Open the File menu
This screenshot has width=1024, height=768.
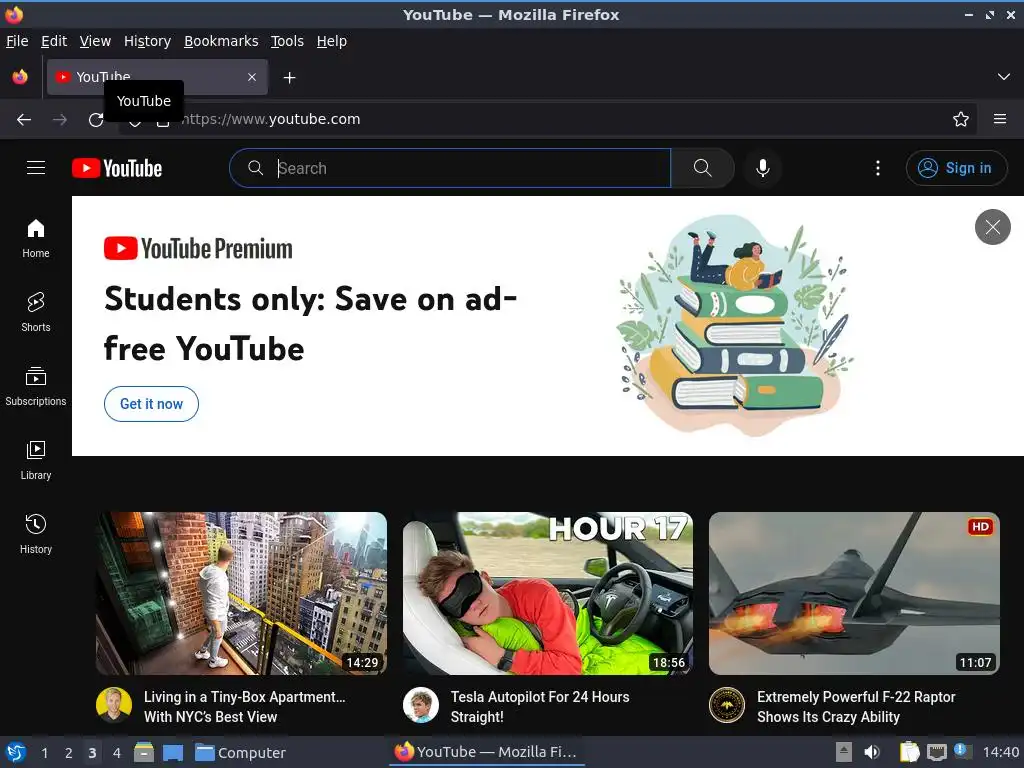click(17, 41)
